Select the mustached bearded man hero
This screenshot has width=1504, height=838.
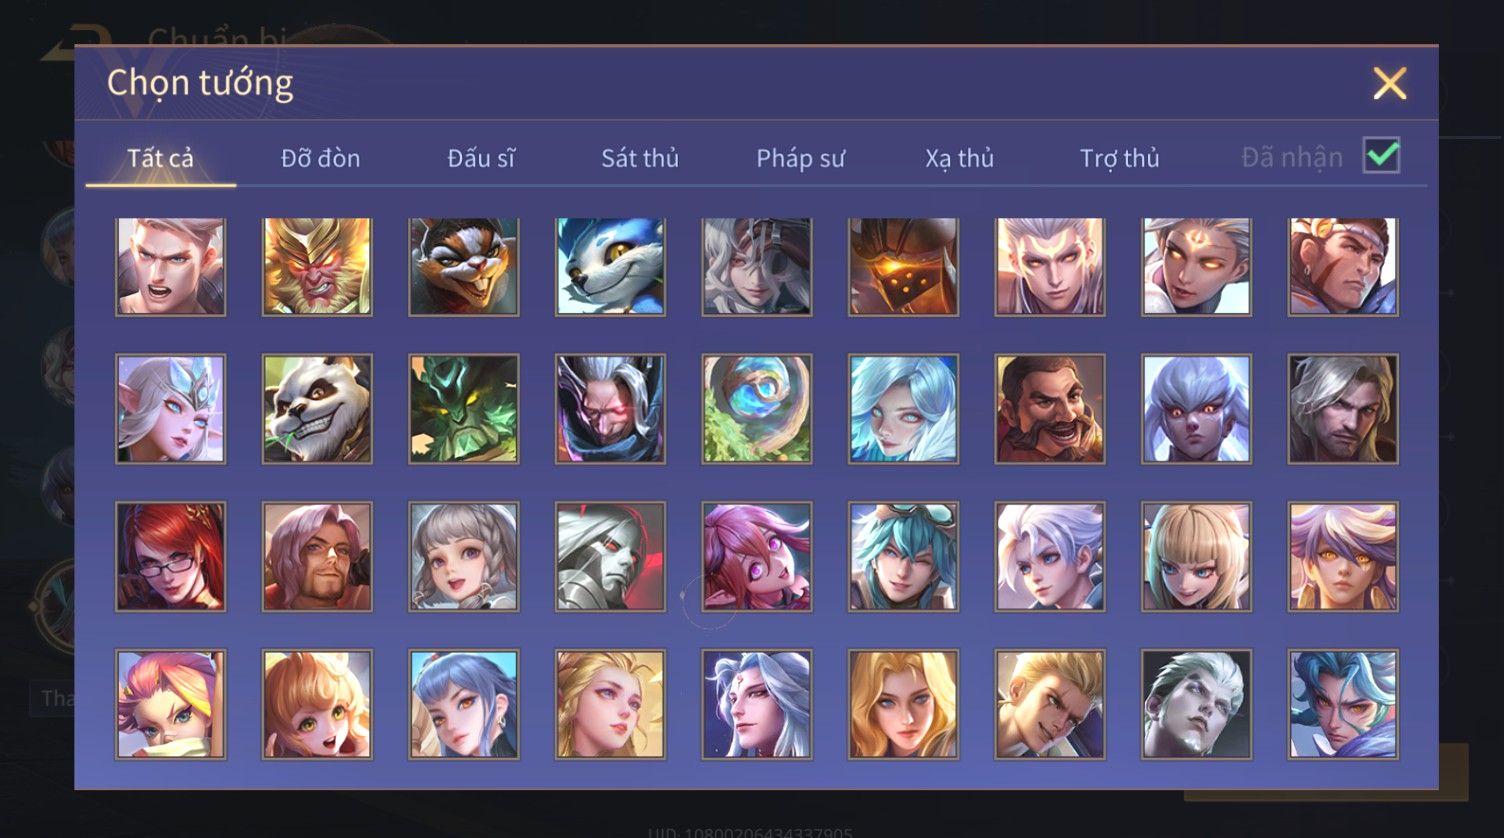point(1050,409)
